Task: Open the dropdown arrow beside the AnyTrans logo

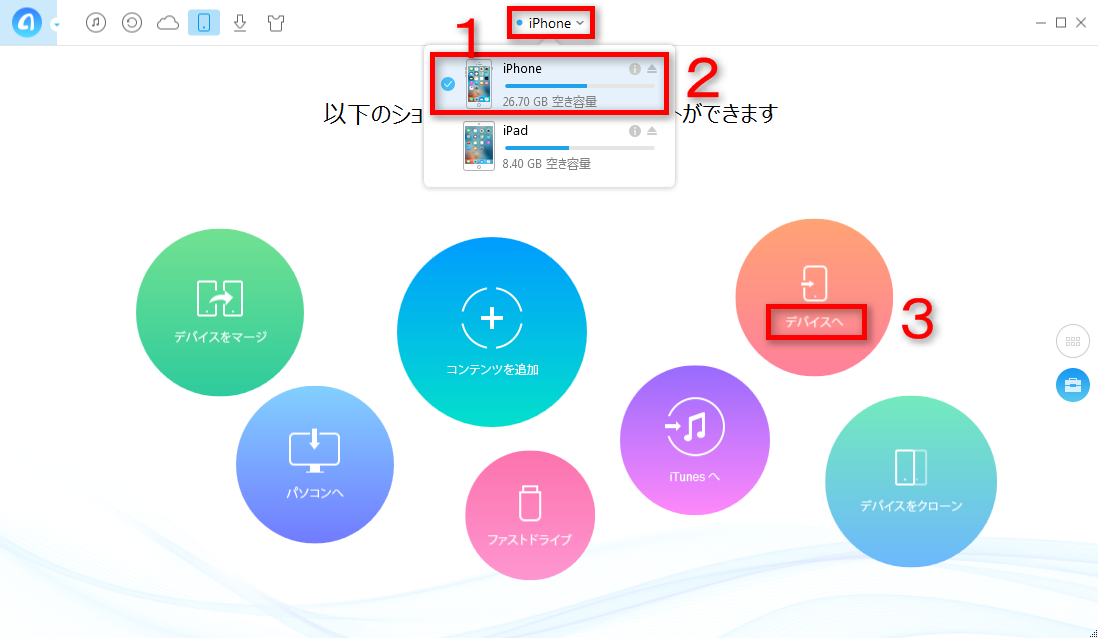Action: [x=57, y=25]
